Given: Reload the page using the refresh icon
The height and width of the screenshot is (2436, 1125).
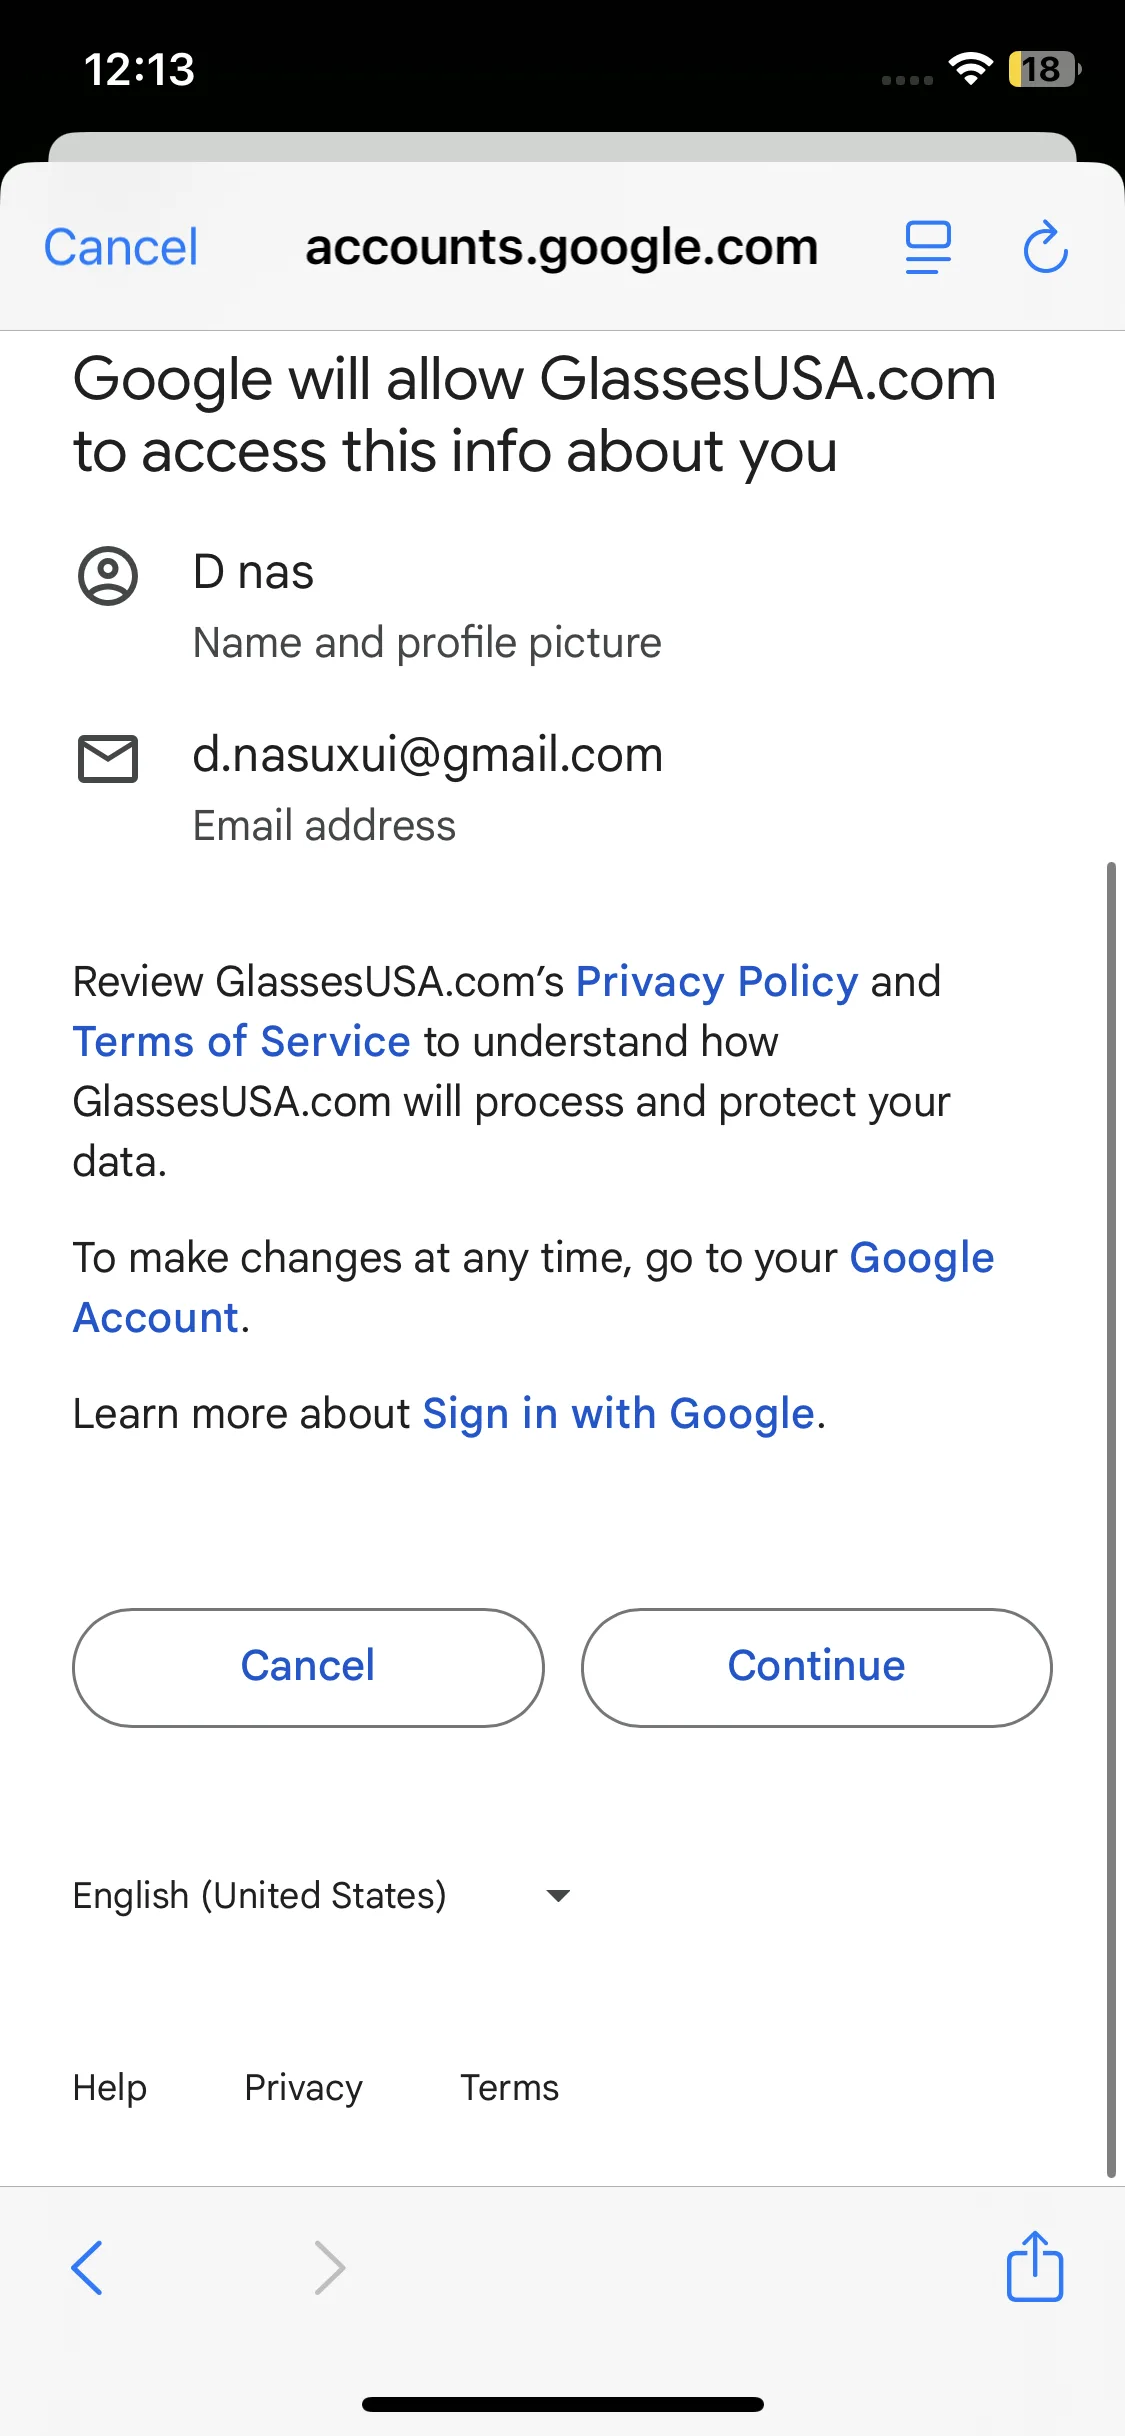Looking at the screenshot, I should [x=1045, y=247].
